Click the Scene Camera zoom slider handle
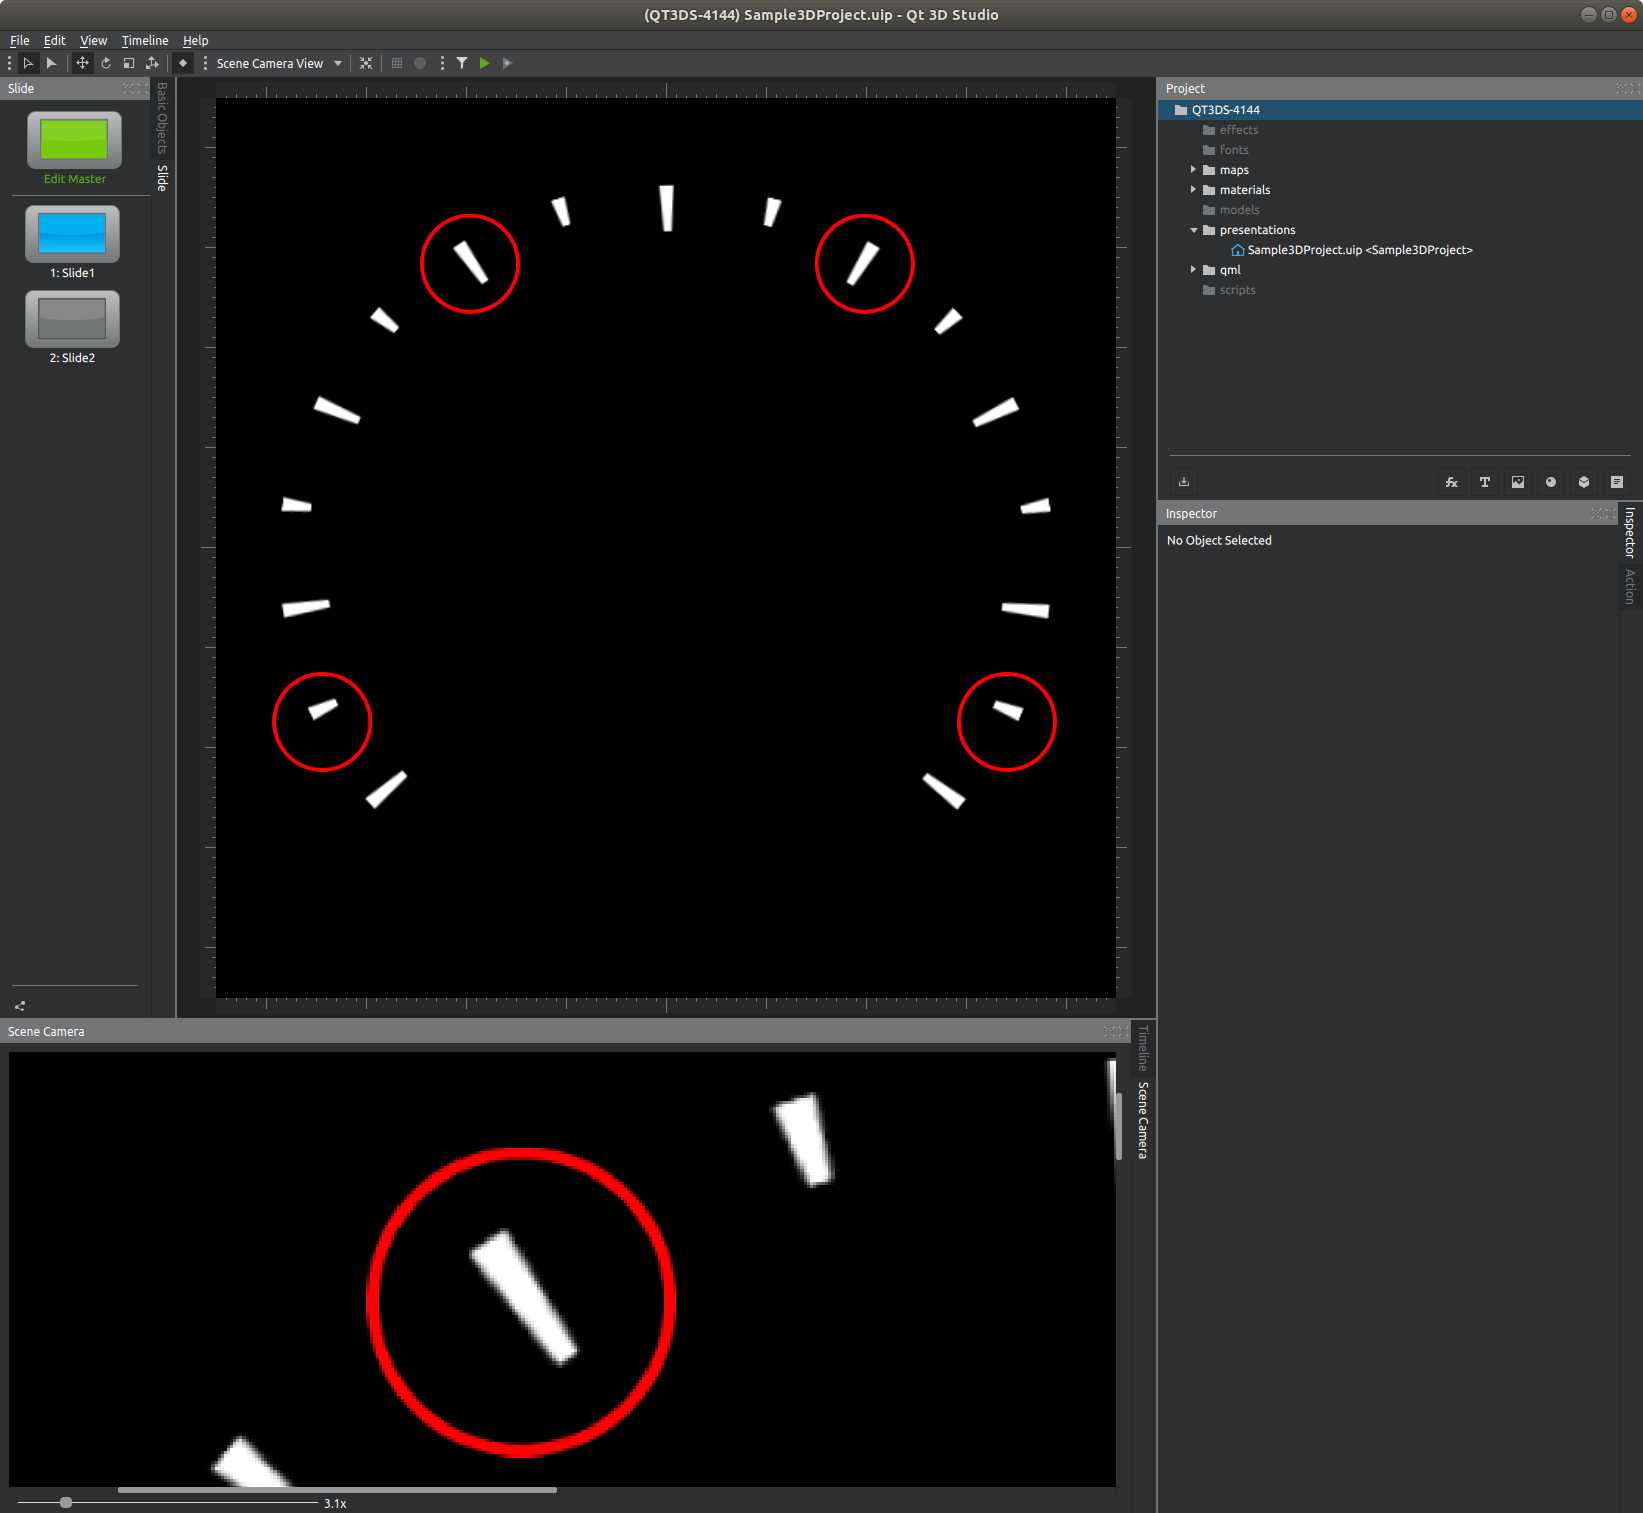This screenshot has height=1513, width=1643. (x=66, y=1502)
